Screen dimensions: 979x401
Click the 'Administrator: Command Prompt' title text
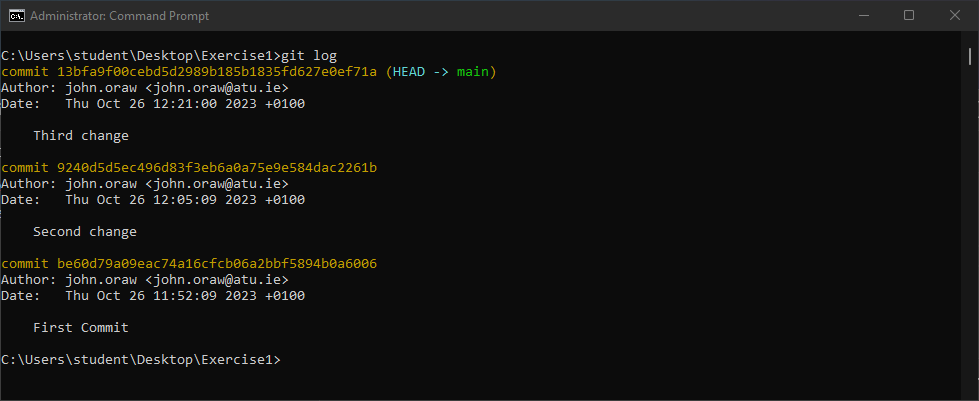click(x=105, y=16)
